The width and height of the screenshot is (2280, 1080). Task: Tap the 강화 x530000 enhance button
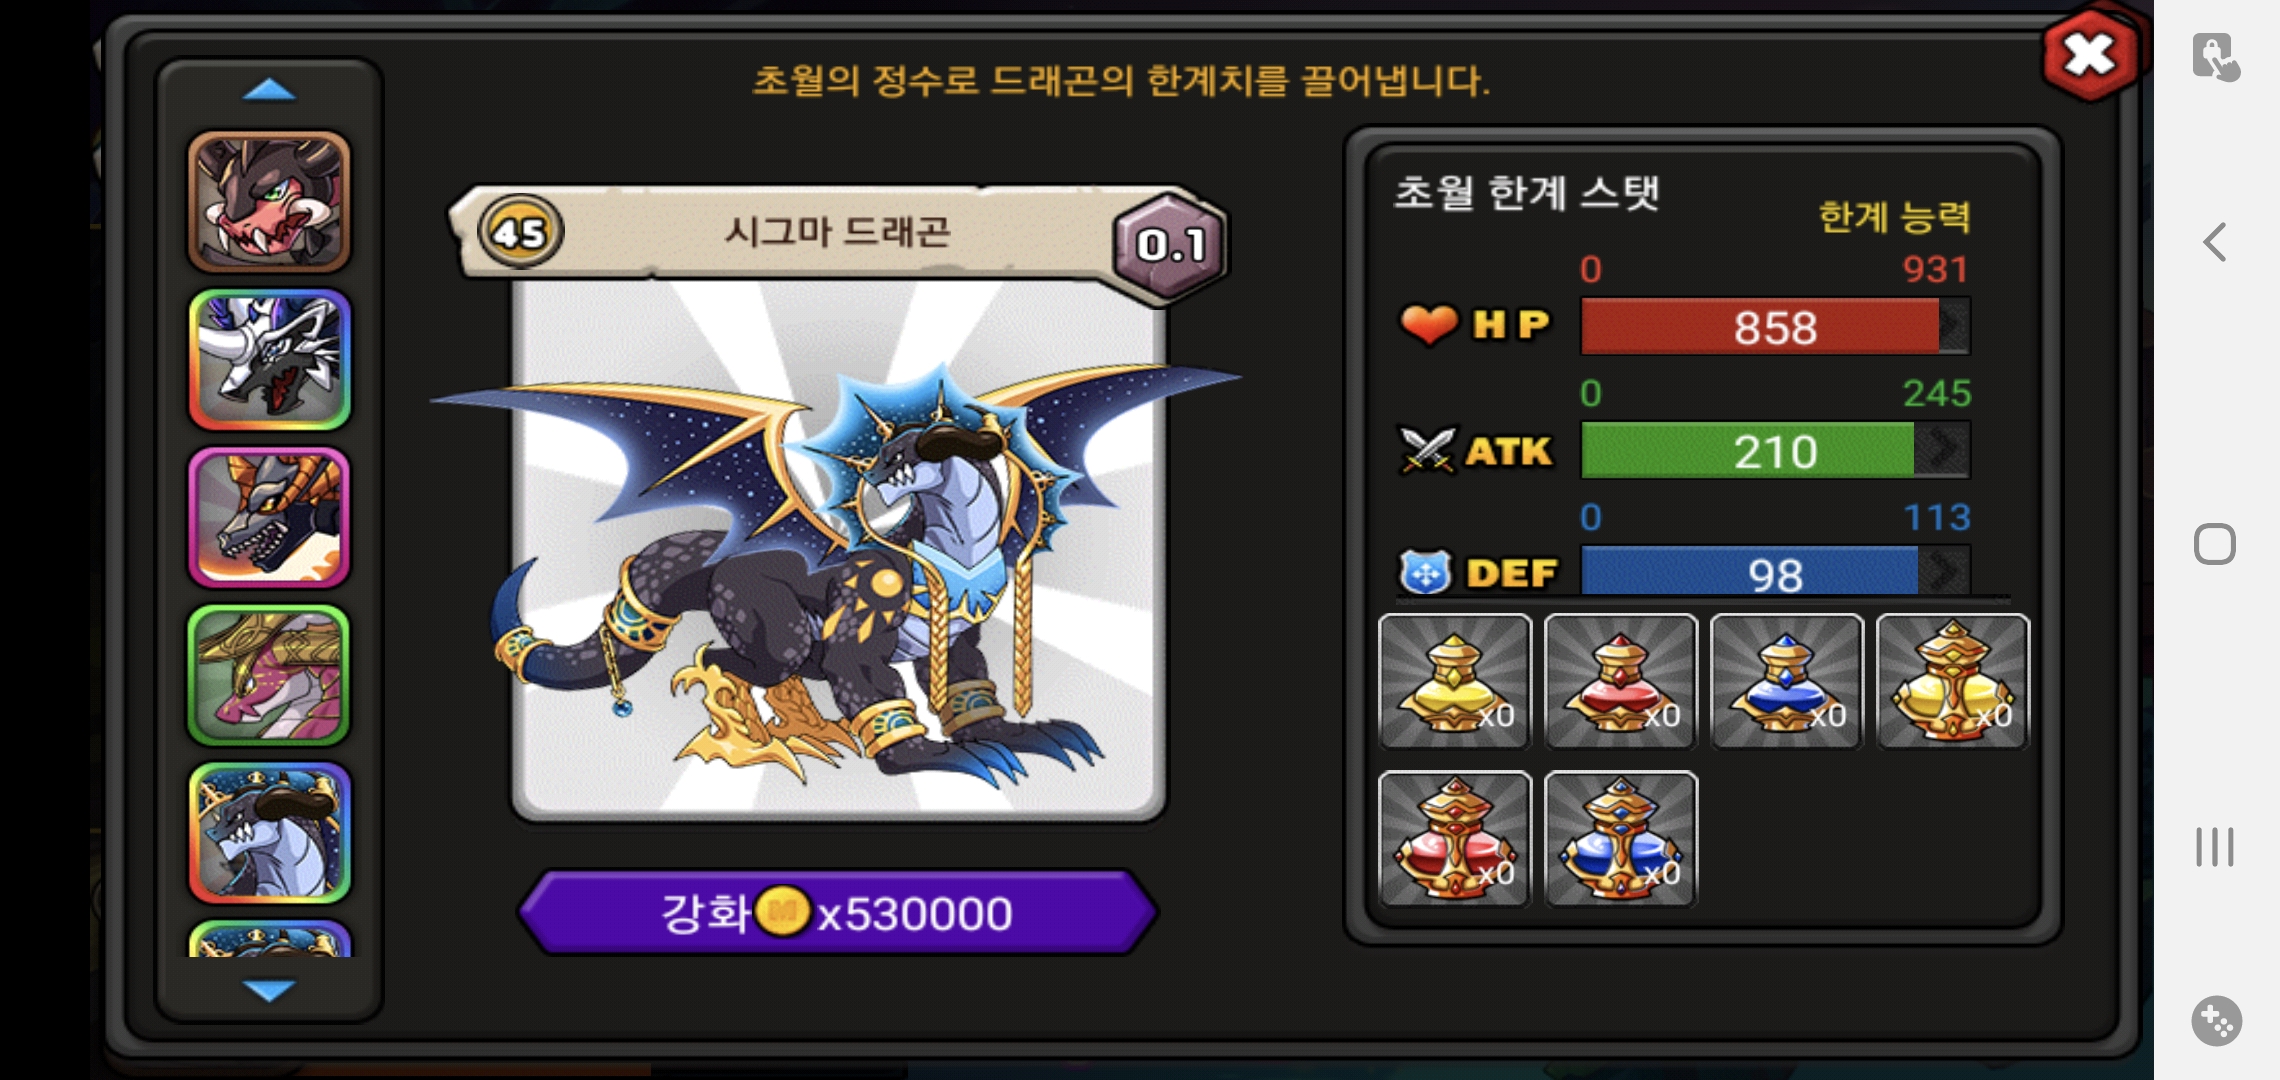click(838, 912)
